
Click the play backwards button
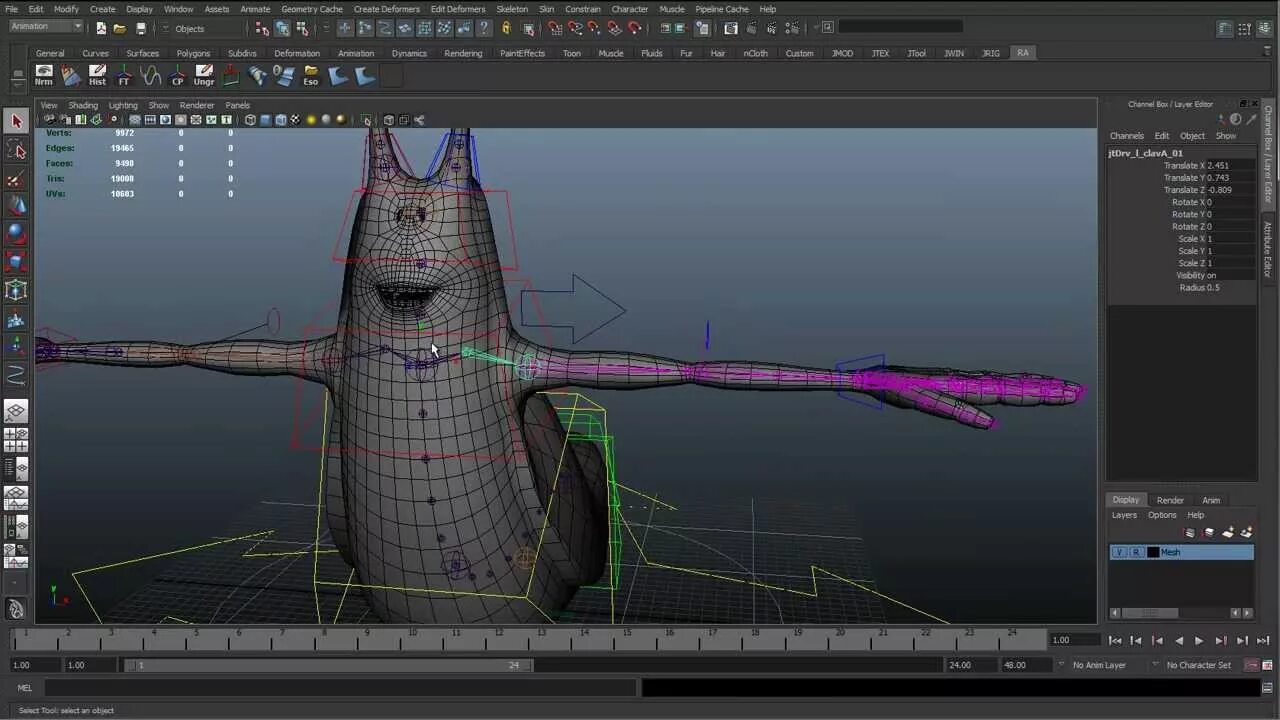[1178, 640]
